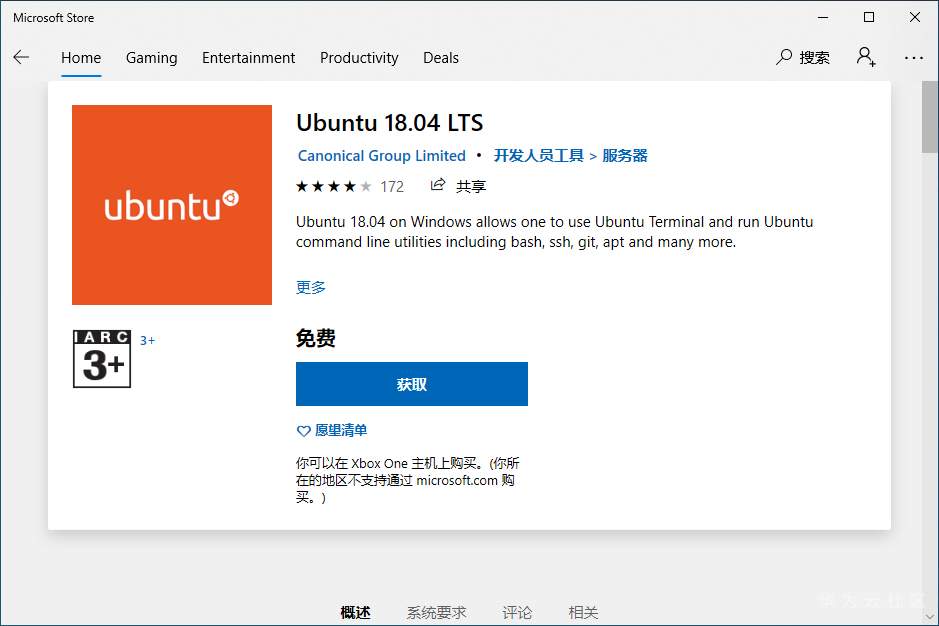Screen dimensions: 939x626
Task: Click the back arrow icon
Action: (x=21, y=58)
